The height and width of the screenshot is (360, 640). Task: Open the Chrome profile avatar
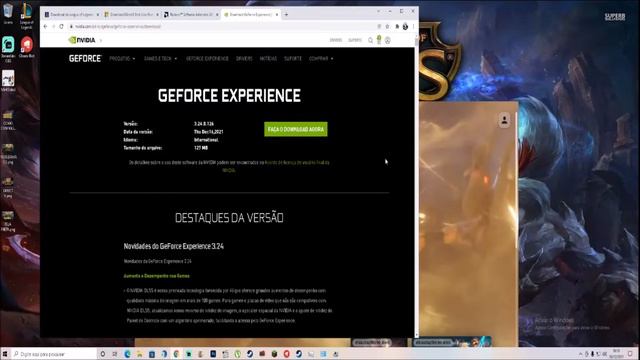pyautogui.click(x=405, y=26)
